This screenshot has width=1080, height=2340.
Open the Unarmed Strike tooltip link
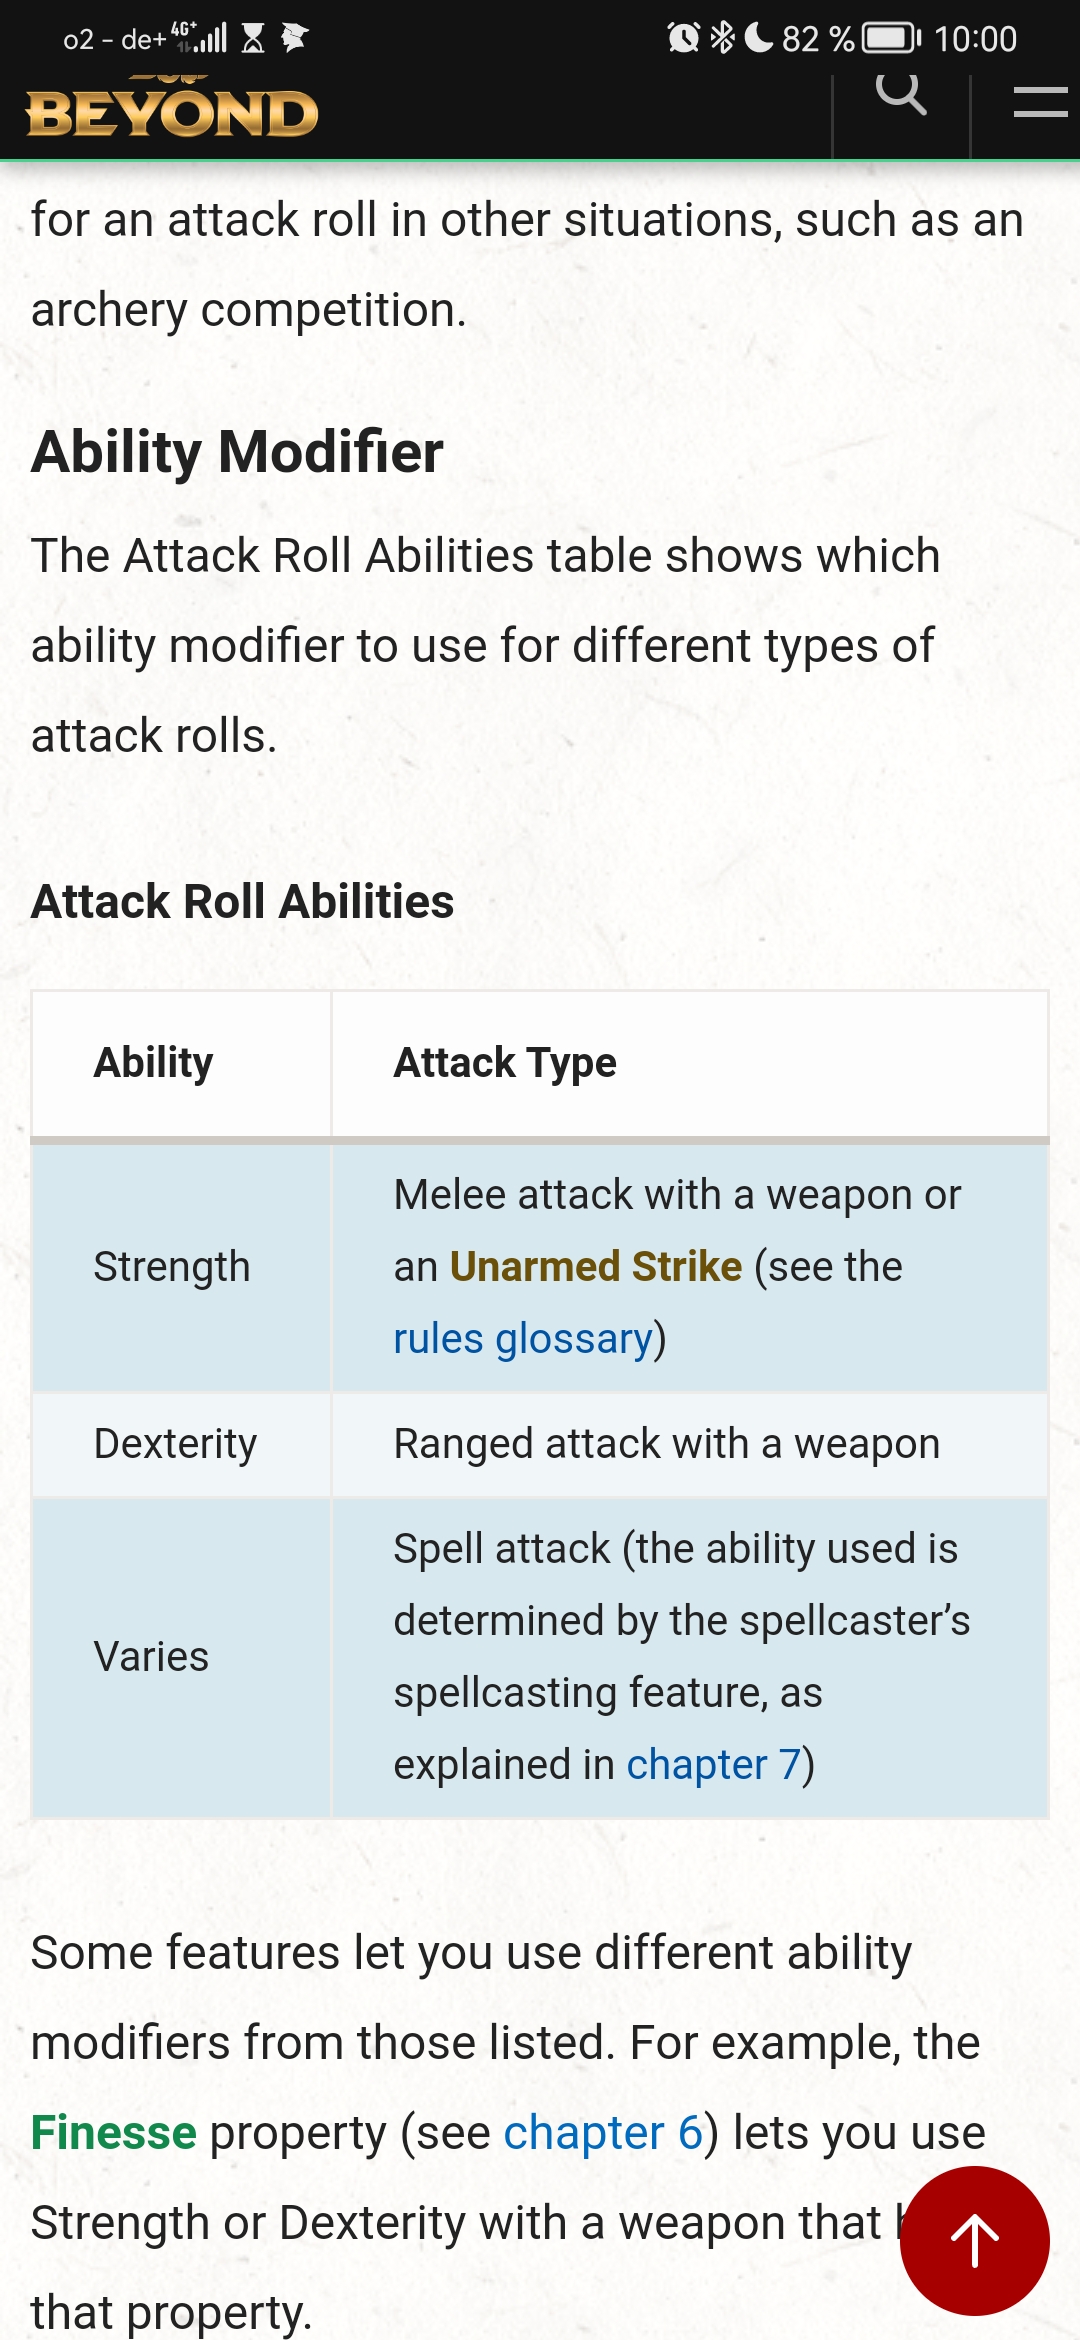click(x=596, y=1267)
